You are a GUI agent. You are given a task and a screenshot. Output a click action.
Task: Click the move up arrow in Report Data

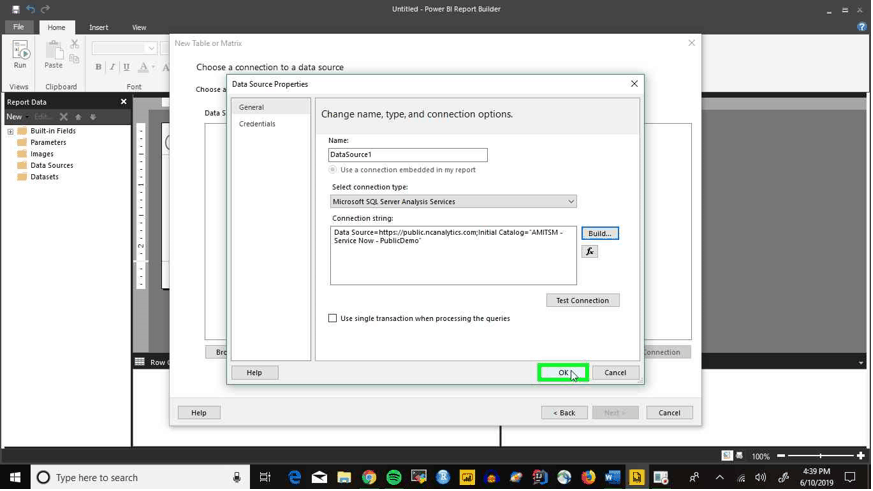79,117
